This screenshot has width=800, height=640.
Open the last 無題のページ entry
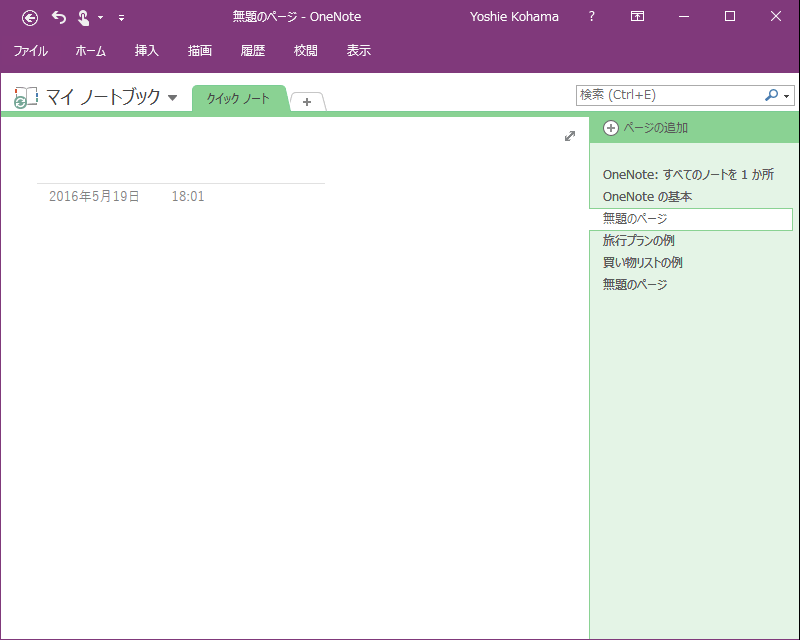(x=635, y=284)
